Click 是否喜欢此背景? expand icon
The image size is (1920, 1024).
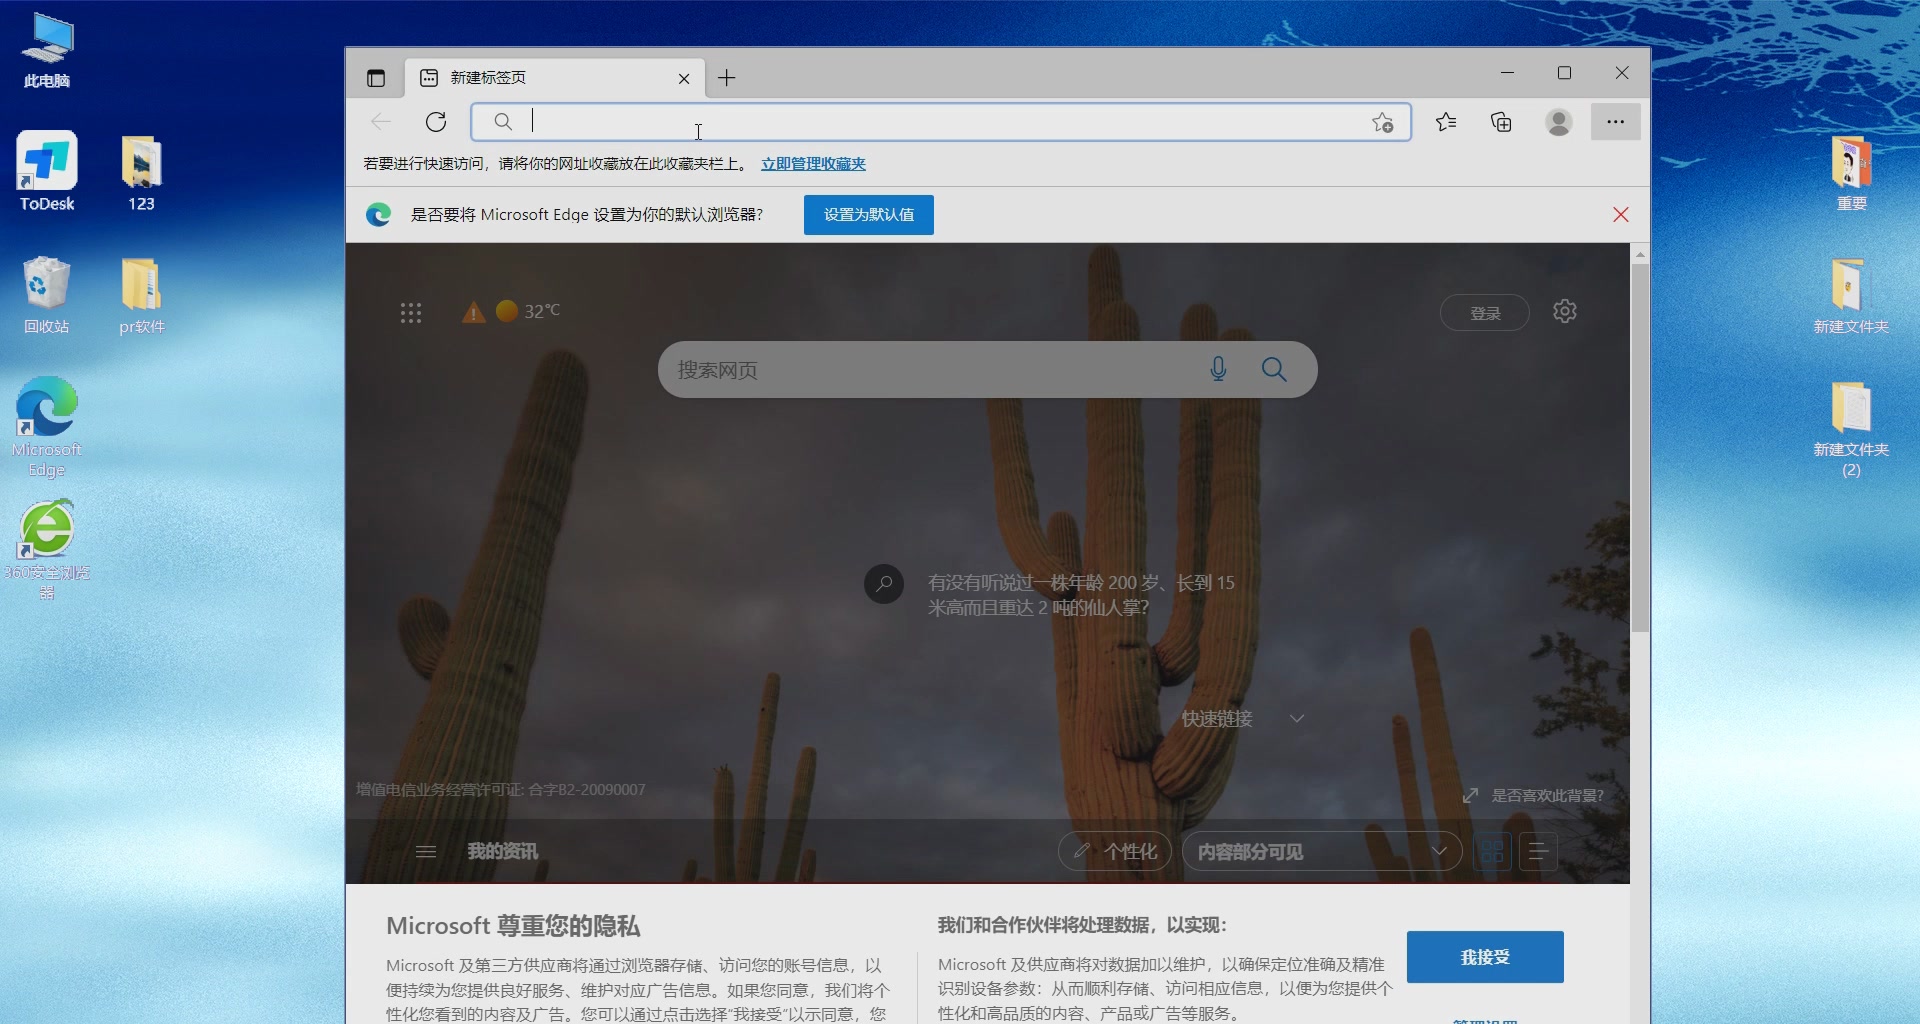1470,796
